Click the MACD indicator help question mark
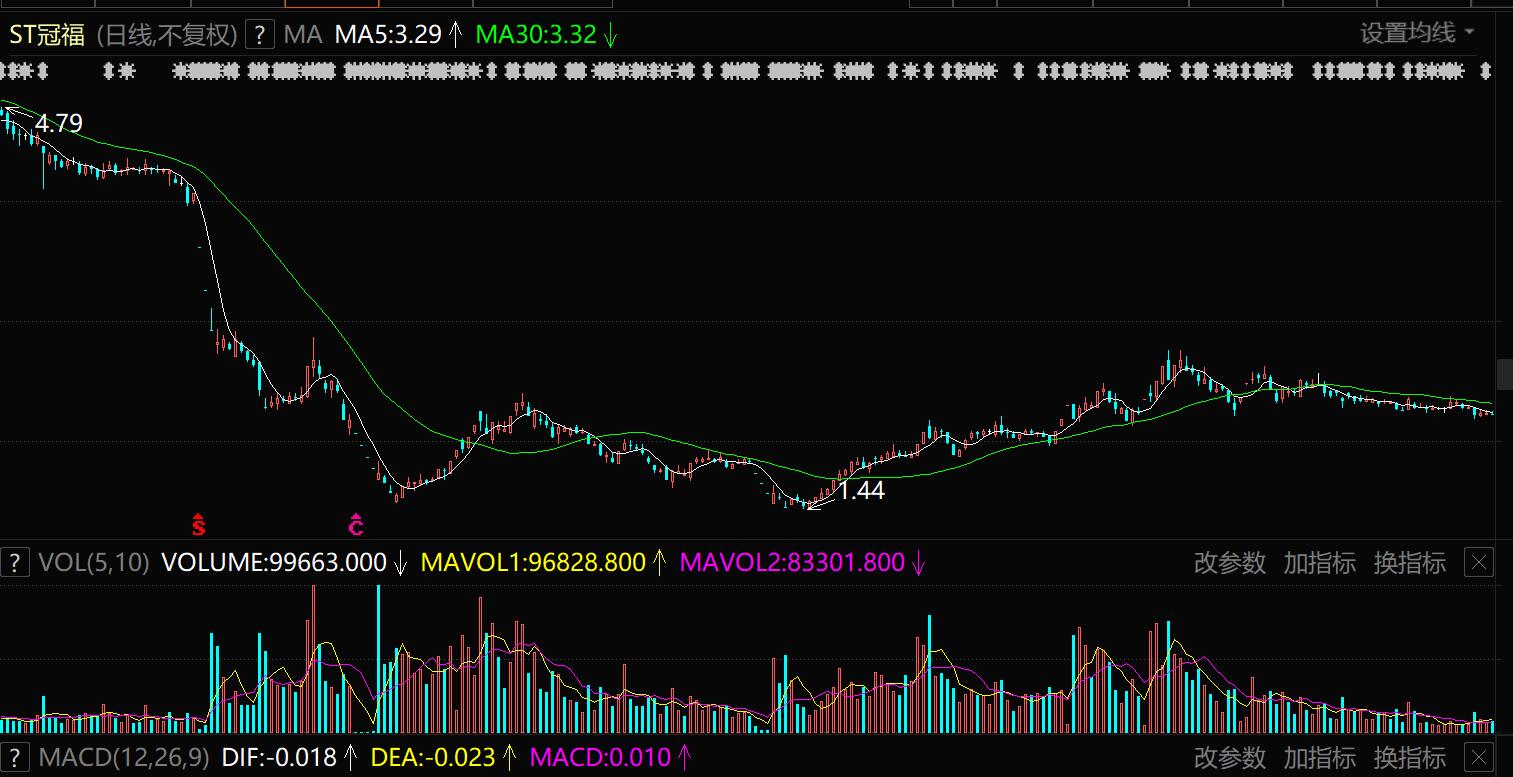Image resolution: width=1513 pixels, height=777 pixels. 14,758
